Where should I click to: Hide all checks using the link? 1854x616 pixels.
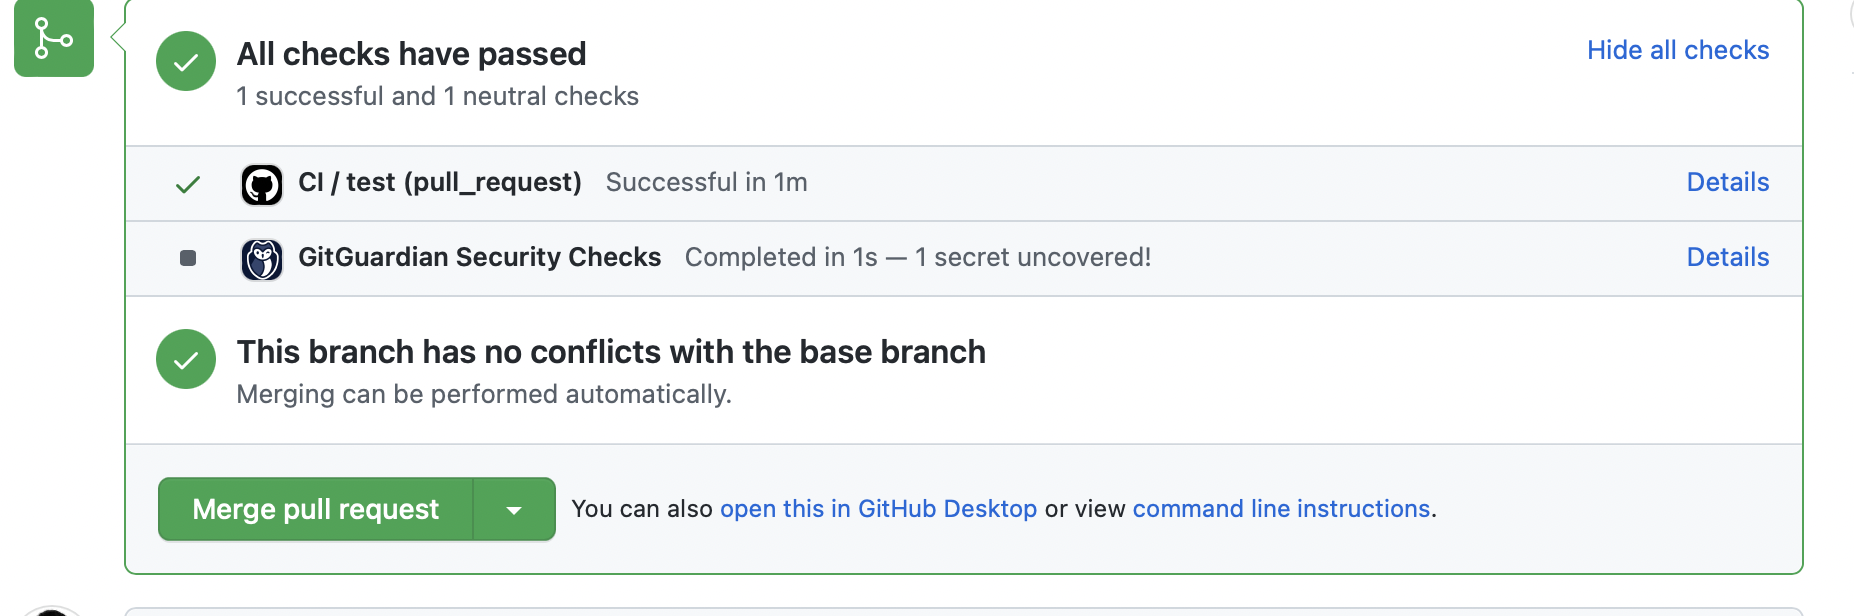coord(1677,49)
